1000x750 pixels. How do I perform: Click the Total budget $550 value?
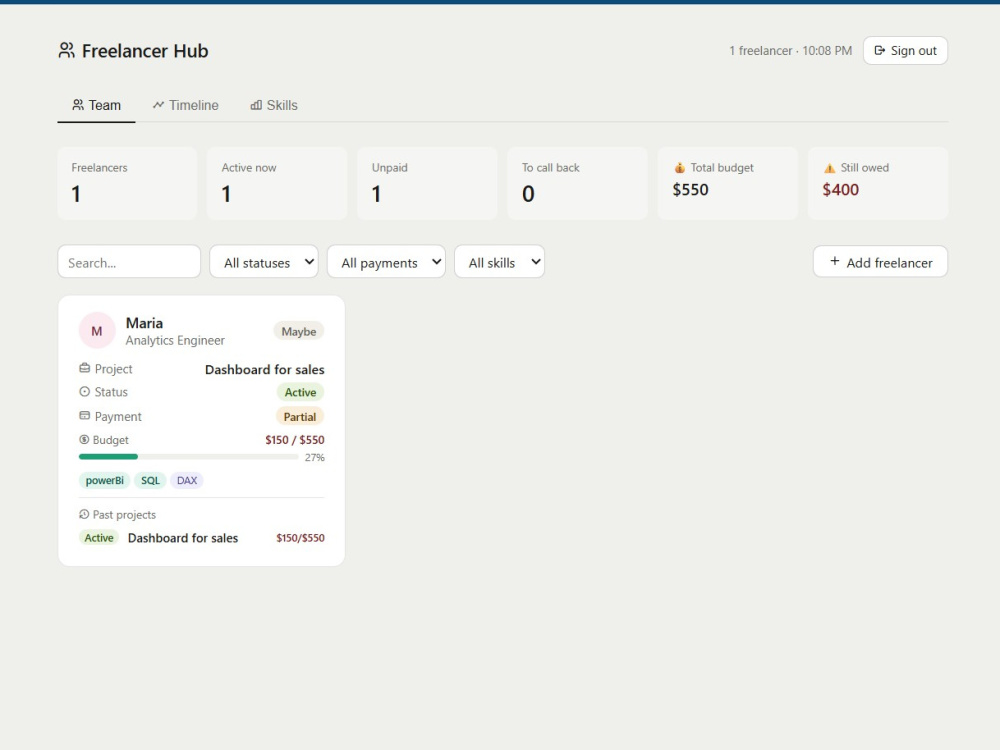[691, 189]
